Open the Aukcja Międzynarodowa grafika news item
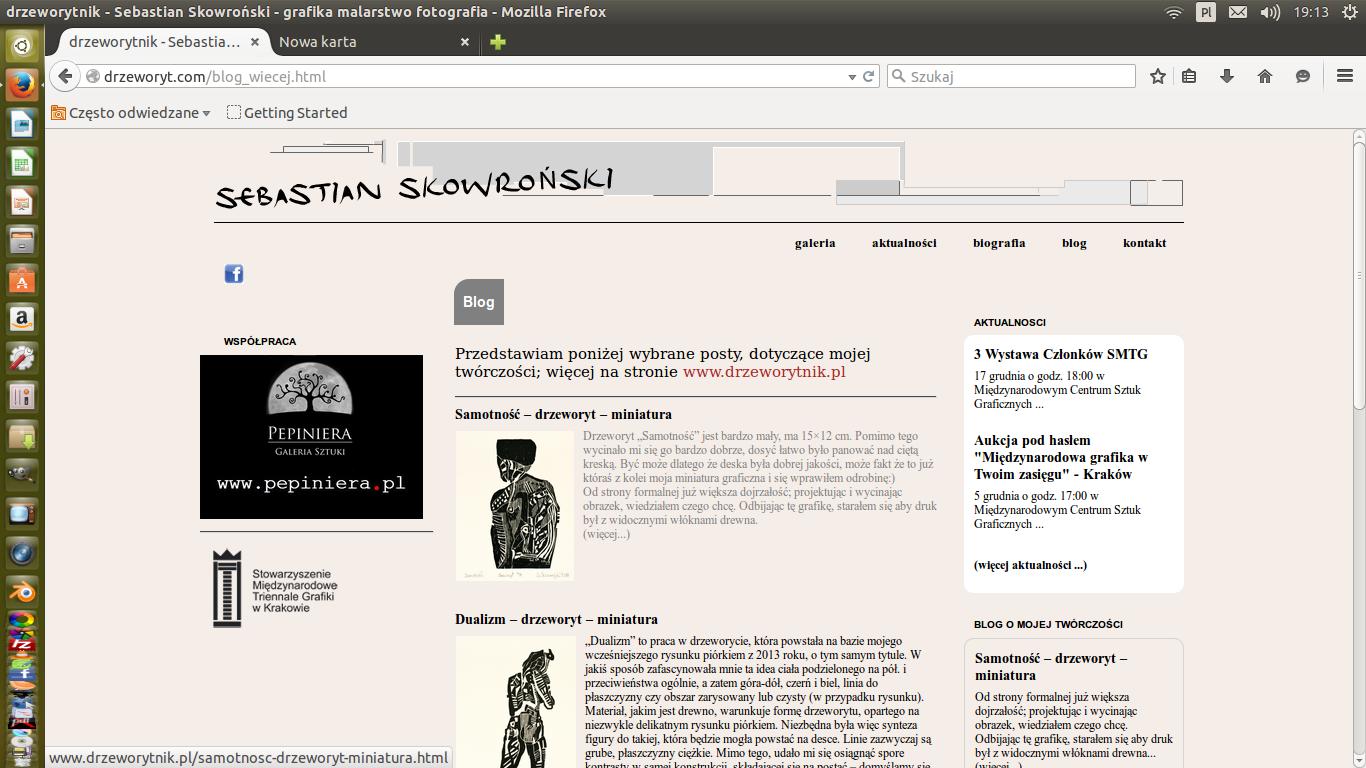 [1061, 457]
